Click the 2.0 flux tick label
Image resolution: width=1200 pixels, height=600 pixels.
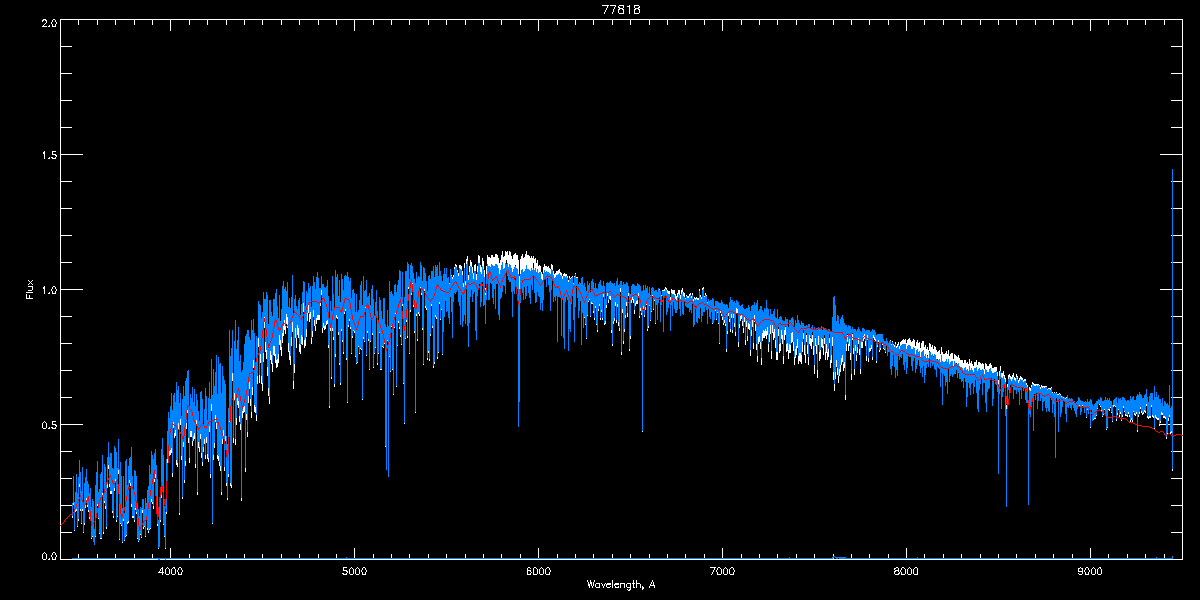click(48, 22)
